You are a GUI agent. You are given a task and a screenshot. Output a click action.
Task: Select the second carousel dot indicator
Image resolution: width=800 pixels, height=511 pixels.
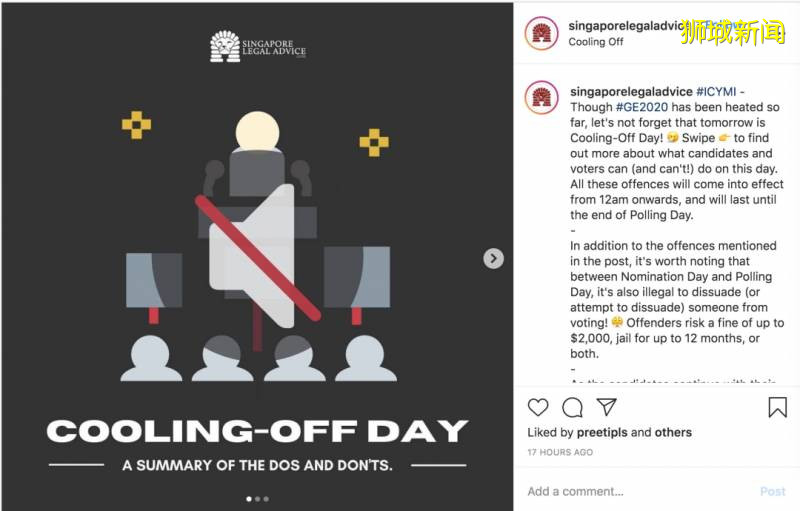point(257,498)
